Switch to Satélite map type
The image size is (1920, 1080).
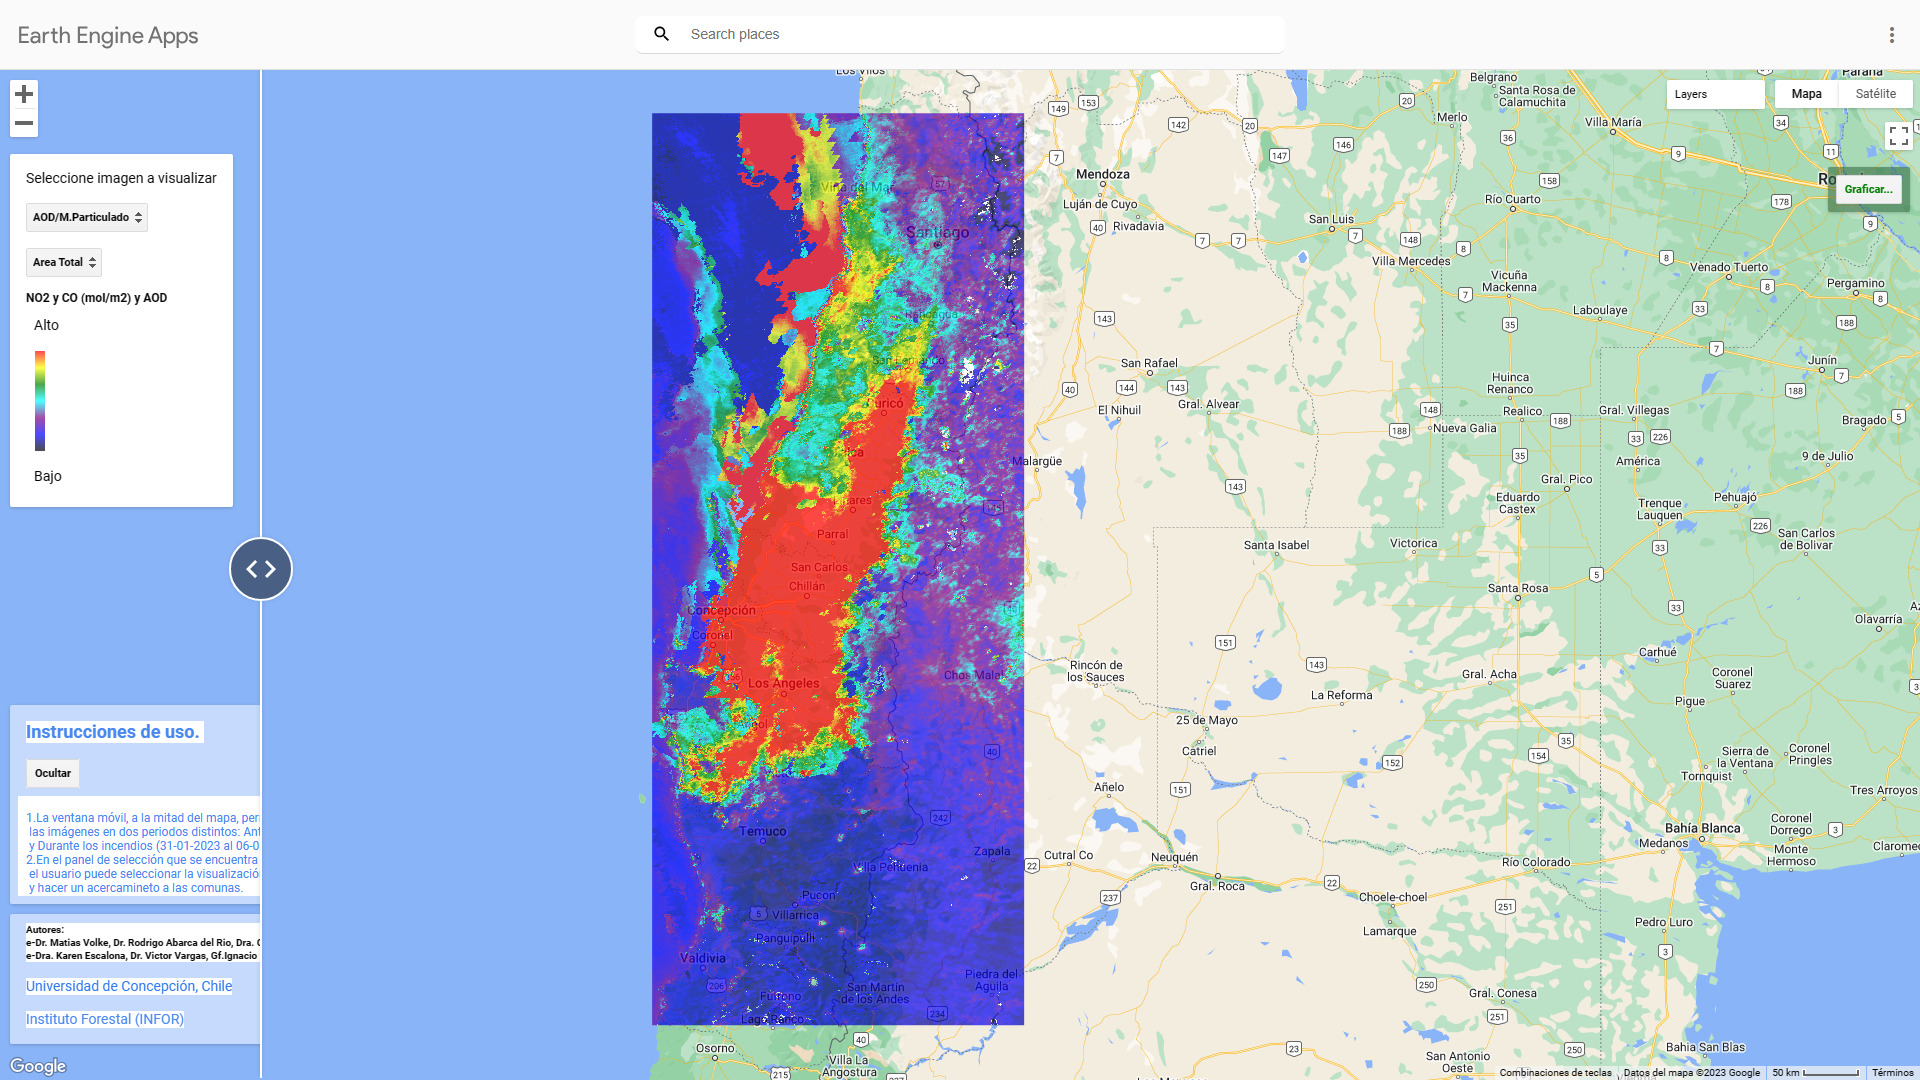(x=1875, y=94)
